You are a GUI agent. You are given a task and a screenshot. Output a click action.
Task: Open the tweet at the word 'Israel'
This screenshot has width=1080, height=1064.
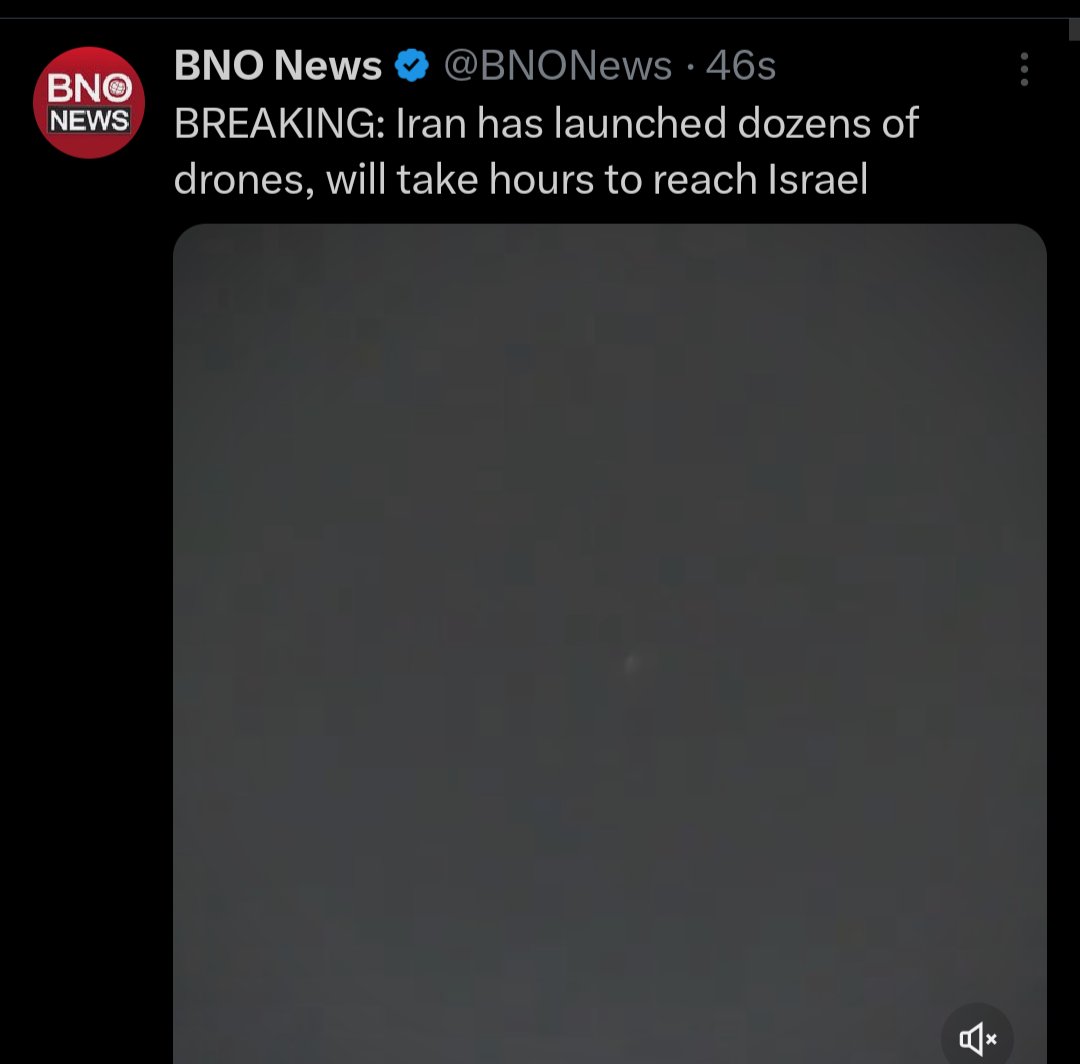tap(818, 179)
